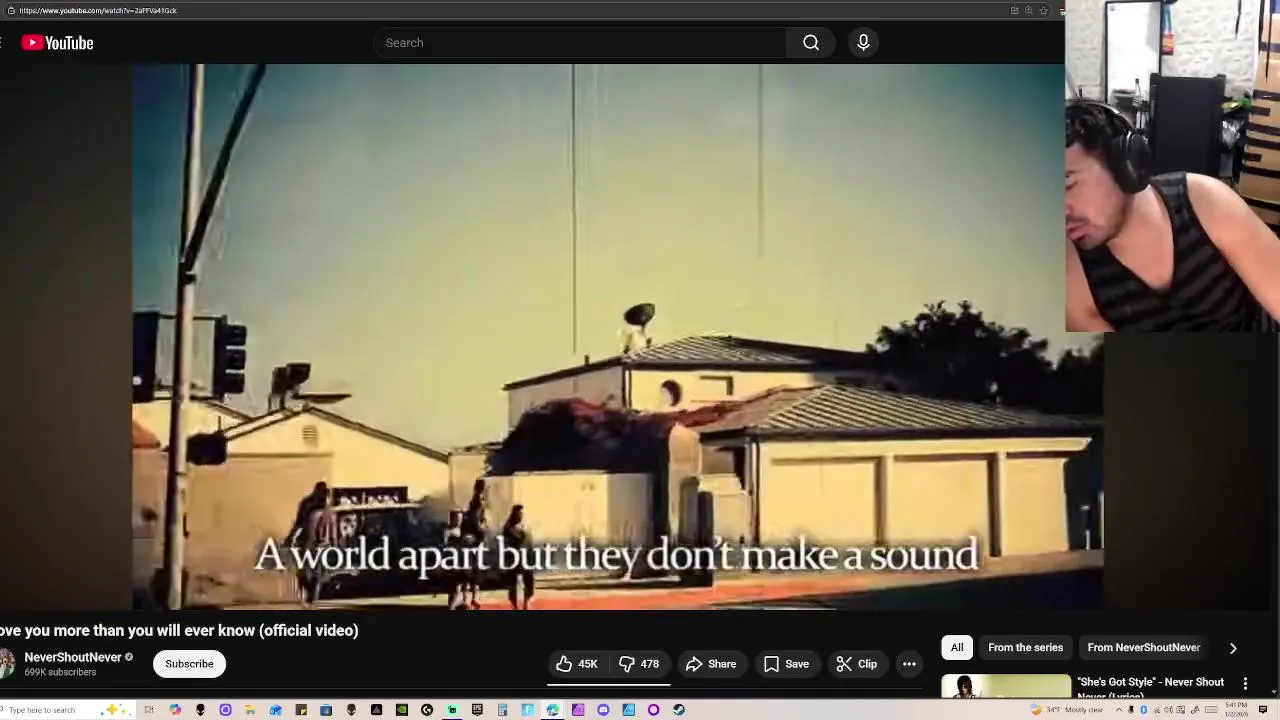Open the She's Got Style video title
The width and height of the screenshot is (1280, 720).
tap(1150, 686)
